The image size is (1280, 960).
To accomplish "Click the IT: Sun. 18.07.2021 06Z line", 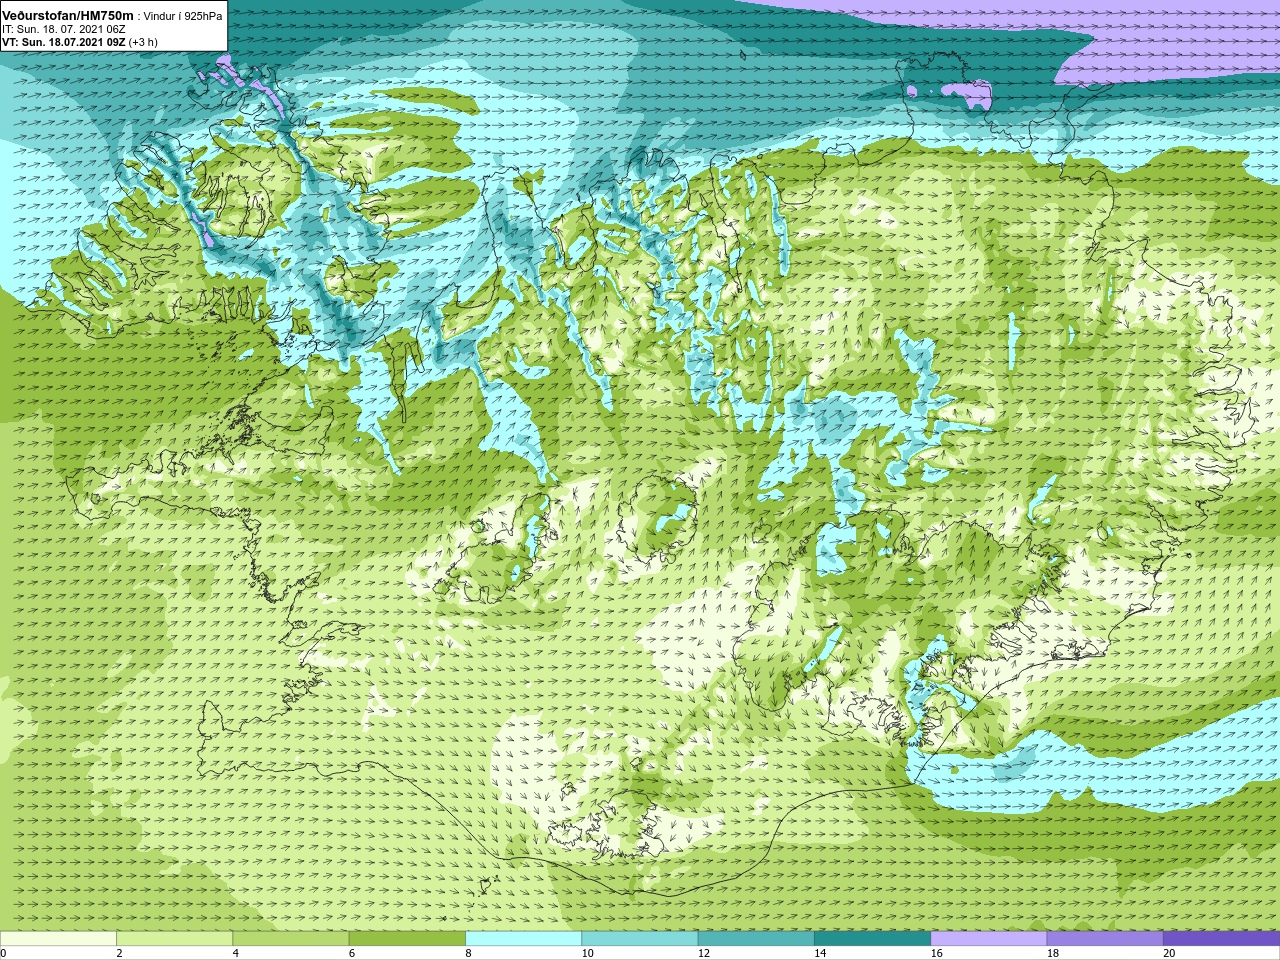I will pos(63,29).
